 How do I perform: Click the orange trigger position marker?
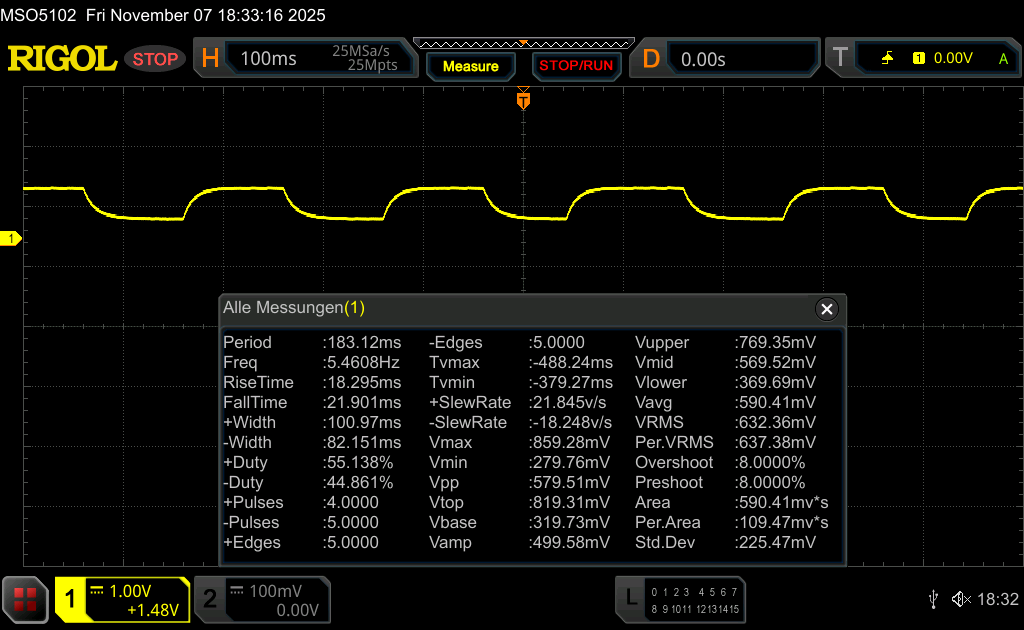[x=522, y=100]
